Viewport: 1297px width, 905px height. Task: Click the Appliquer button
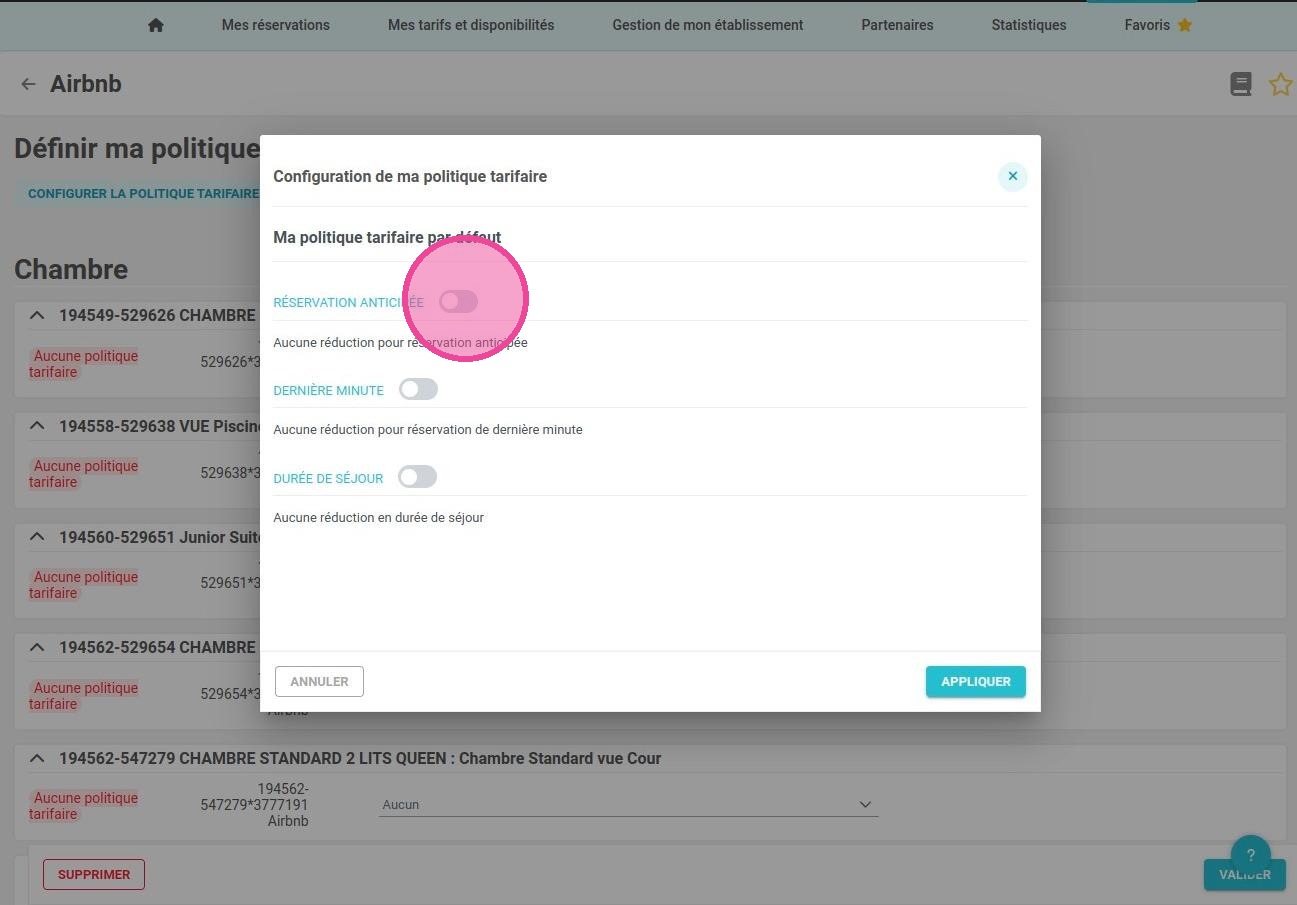click(976, 681)
